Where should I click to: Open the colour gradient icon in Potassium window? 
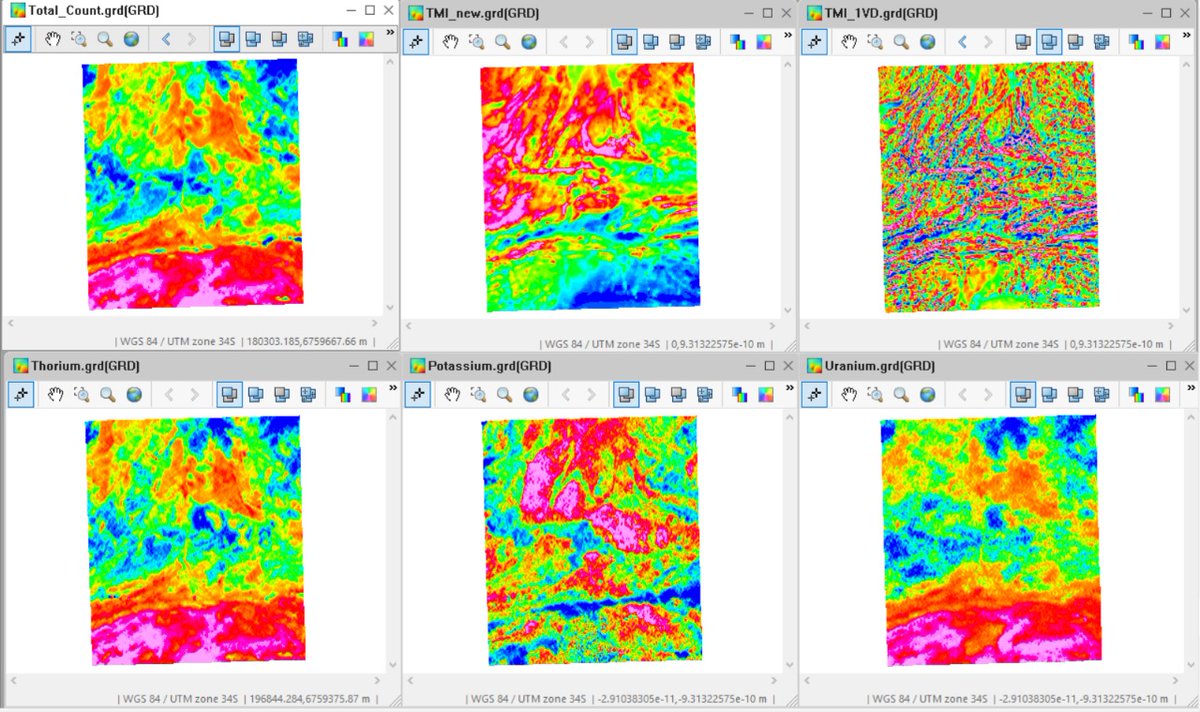click(764, 394)
